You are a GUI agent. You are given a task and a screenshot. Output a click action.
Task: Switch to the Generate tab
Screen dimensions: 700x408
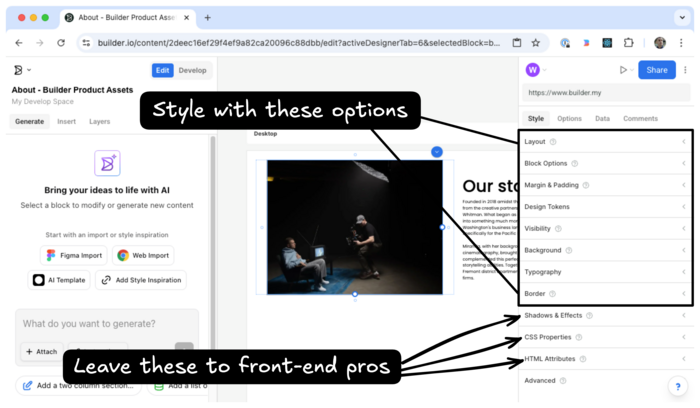tap(29, 121)
